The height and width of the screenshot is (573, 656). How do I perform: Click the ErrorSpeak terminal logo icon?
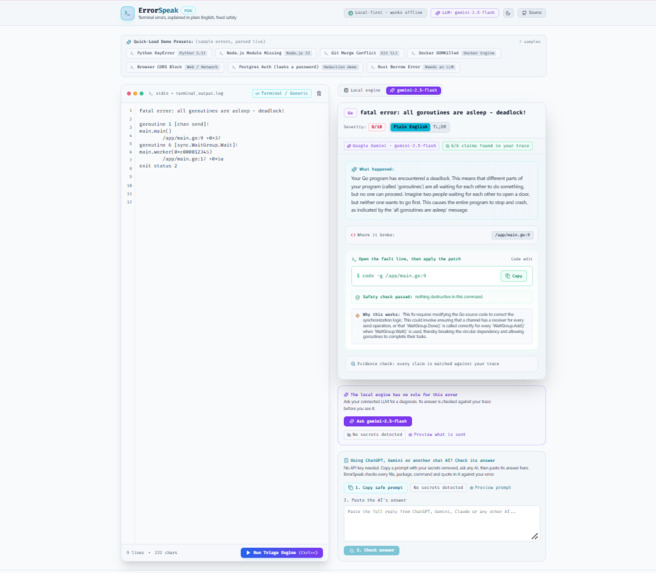128,13
